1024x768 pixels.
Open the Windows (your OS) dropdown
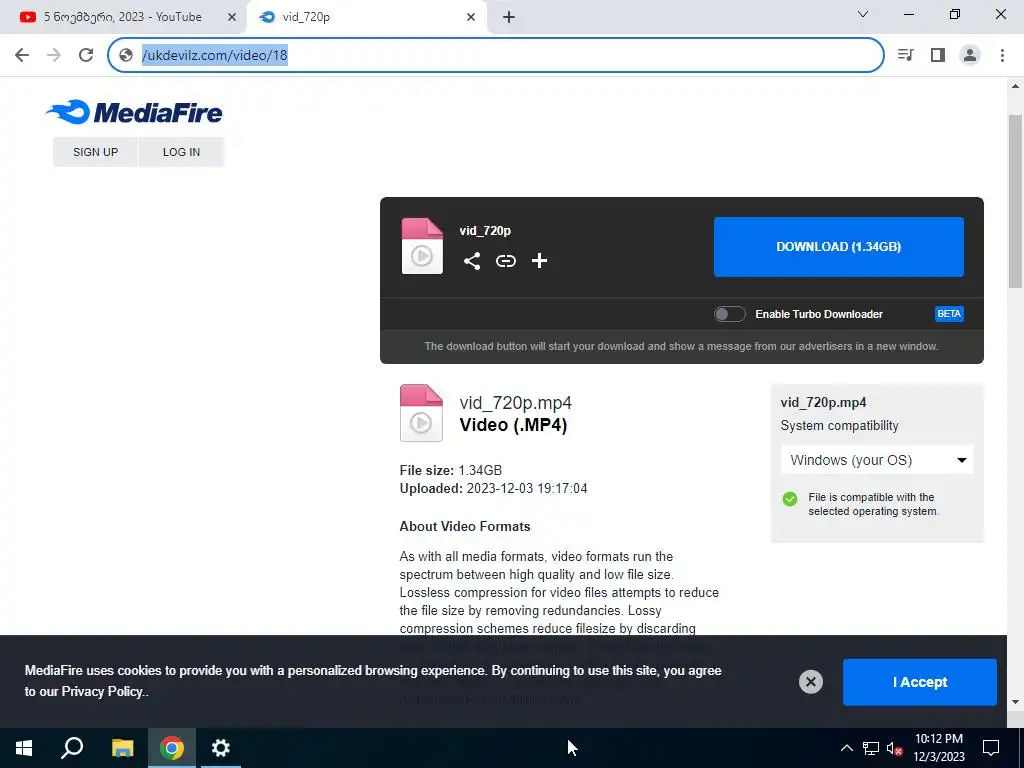coord(877,460)
